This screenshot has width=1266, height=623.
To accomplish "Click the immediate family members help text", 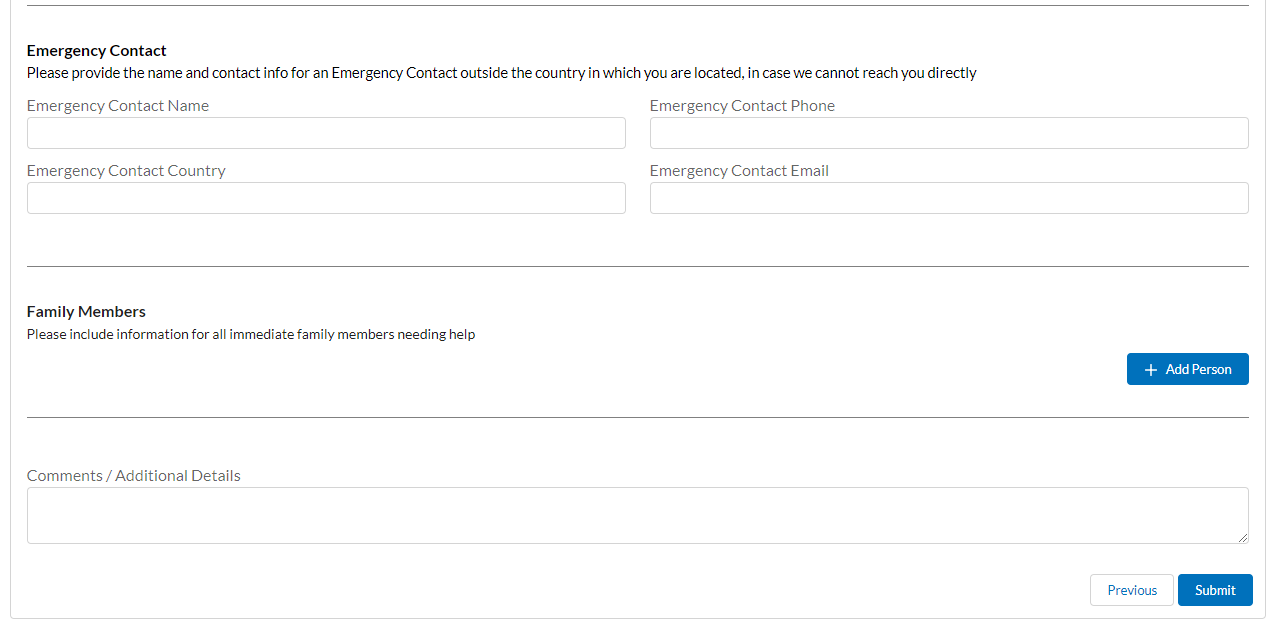I will 251,335.
